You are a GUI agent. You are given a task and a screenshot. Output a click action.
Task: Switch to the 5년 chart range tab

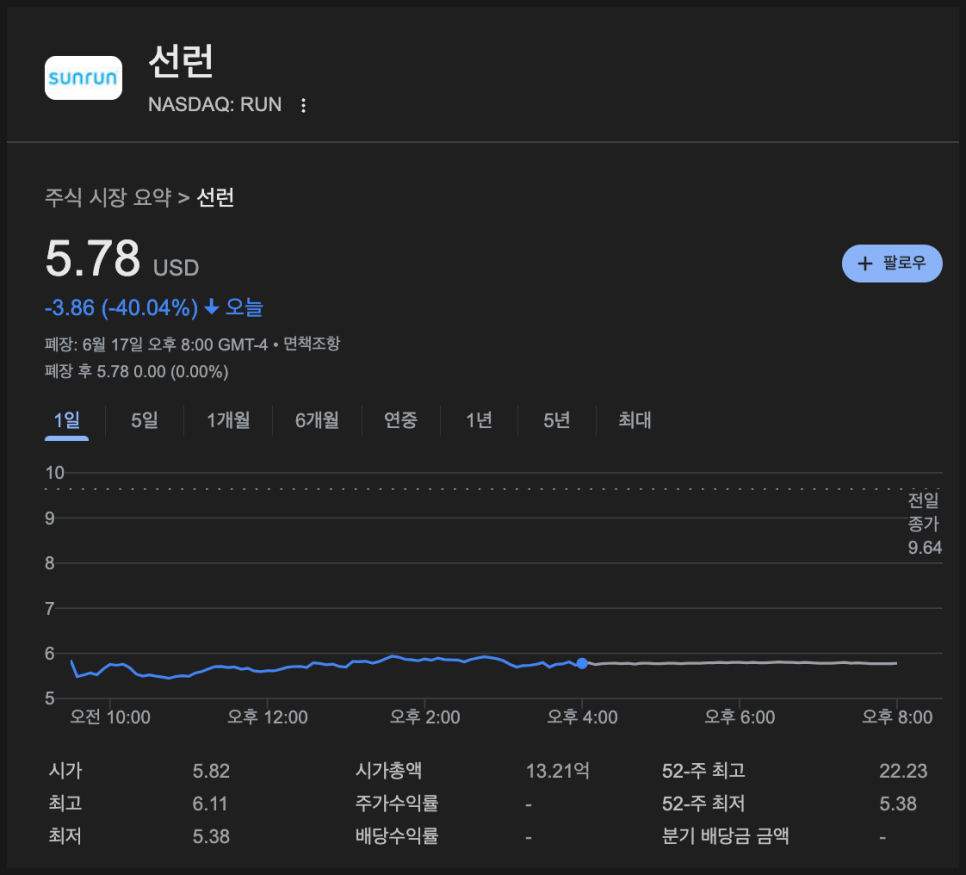[557, 420]
